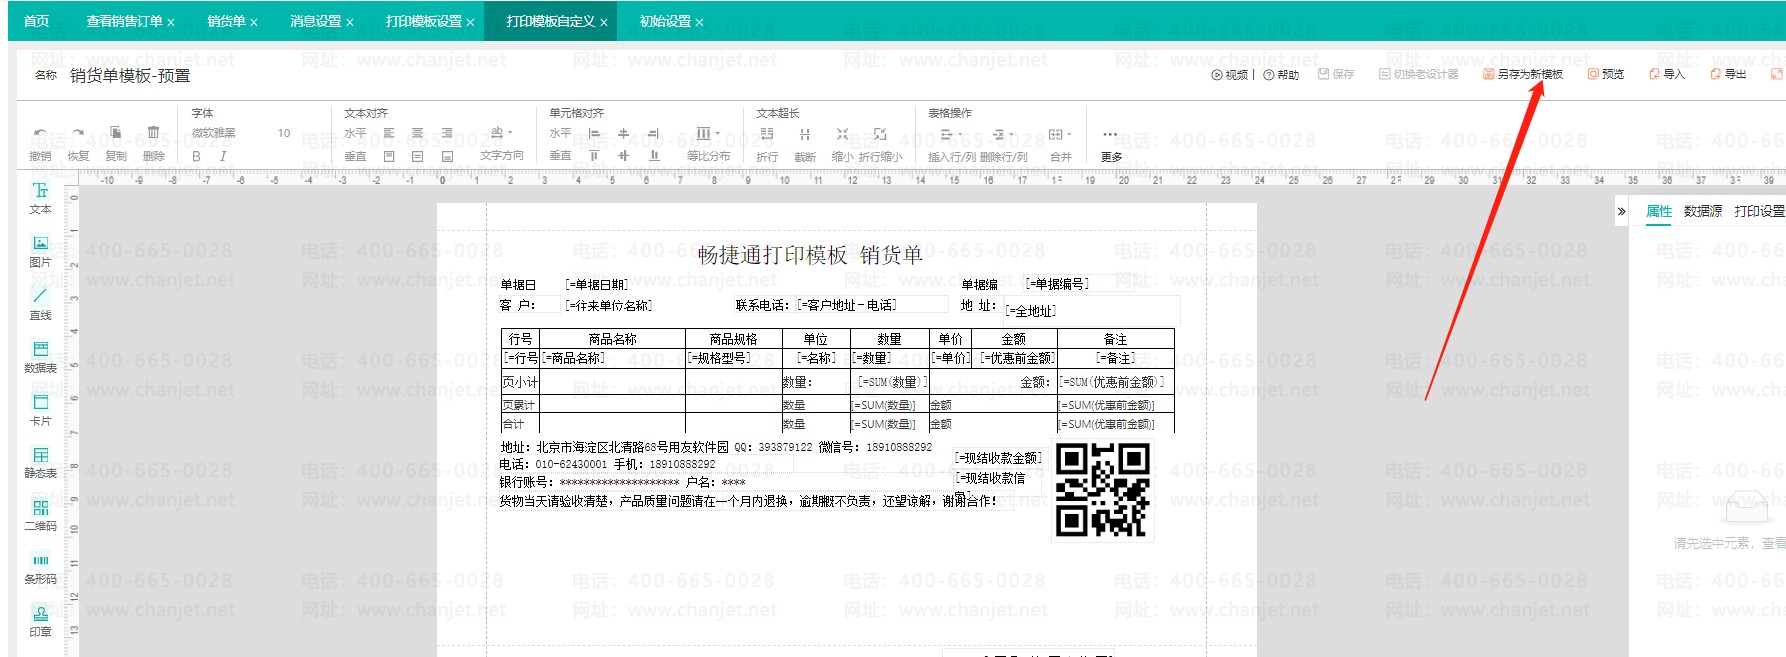Image resolution: width=1786 pixels, height=657 pixels.
Task: Select the 图片 (Image) tool
Action: (x=40, y=249)
